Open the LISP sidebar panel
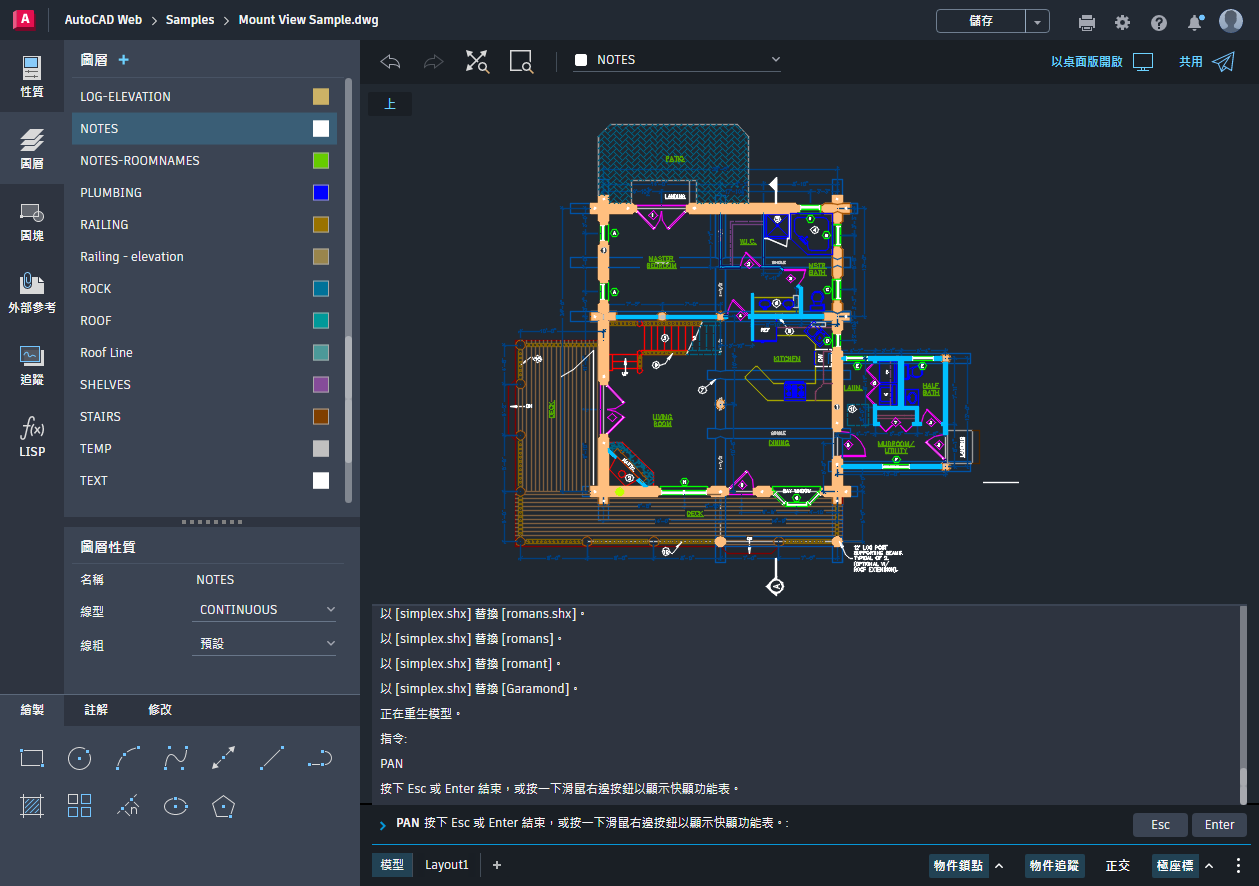1259x886 pixels. [32, 438]
